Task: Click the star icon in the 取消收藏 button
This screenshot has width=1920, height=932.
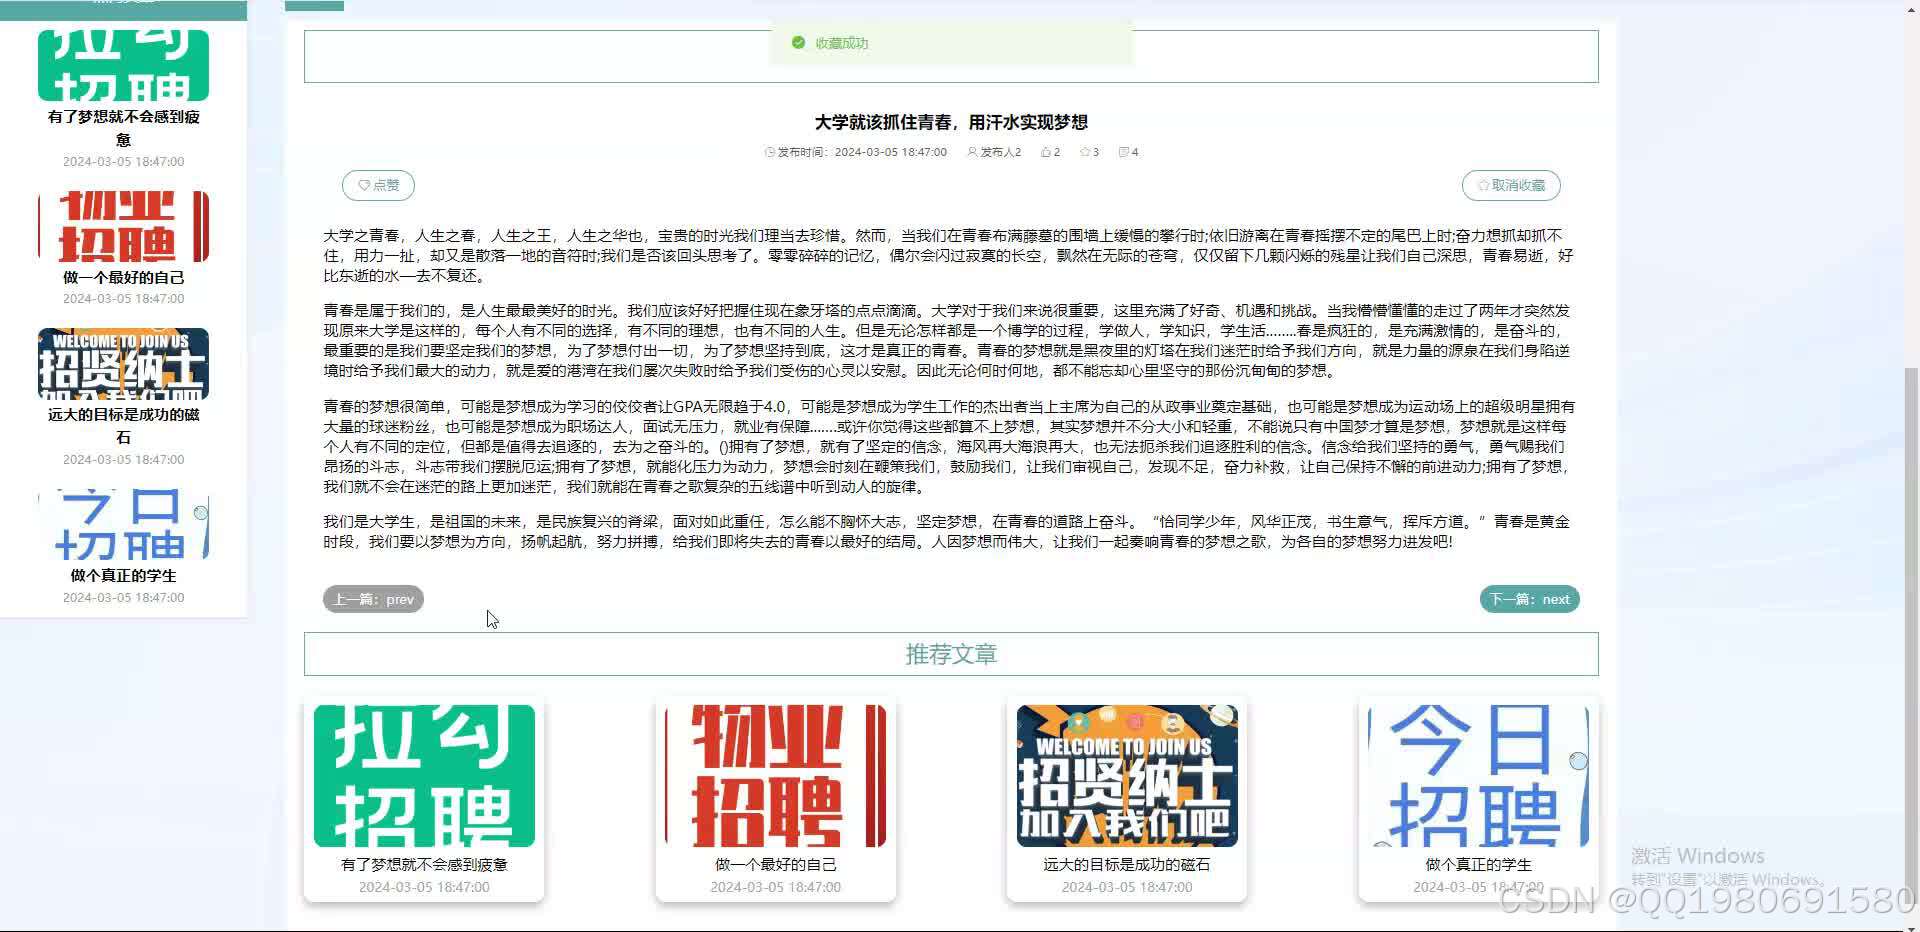Action: [x=1483, y=185]
